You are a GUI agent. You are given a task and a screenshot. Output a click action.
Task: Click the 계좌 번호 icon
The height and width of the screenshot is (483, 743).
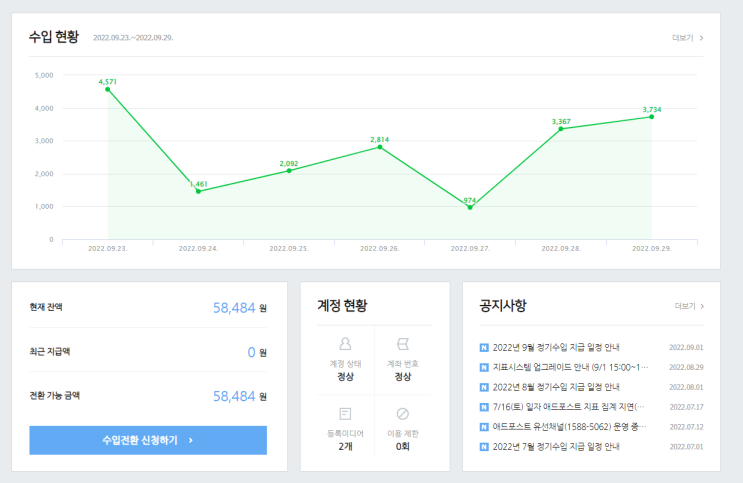403,343
